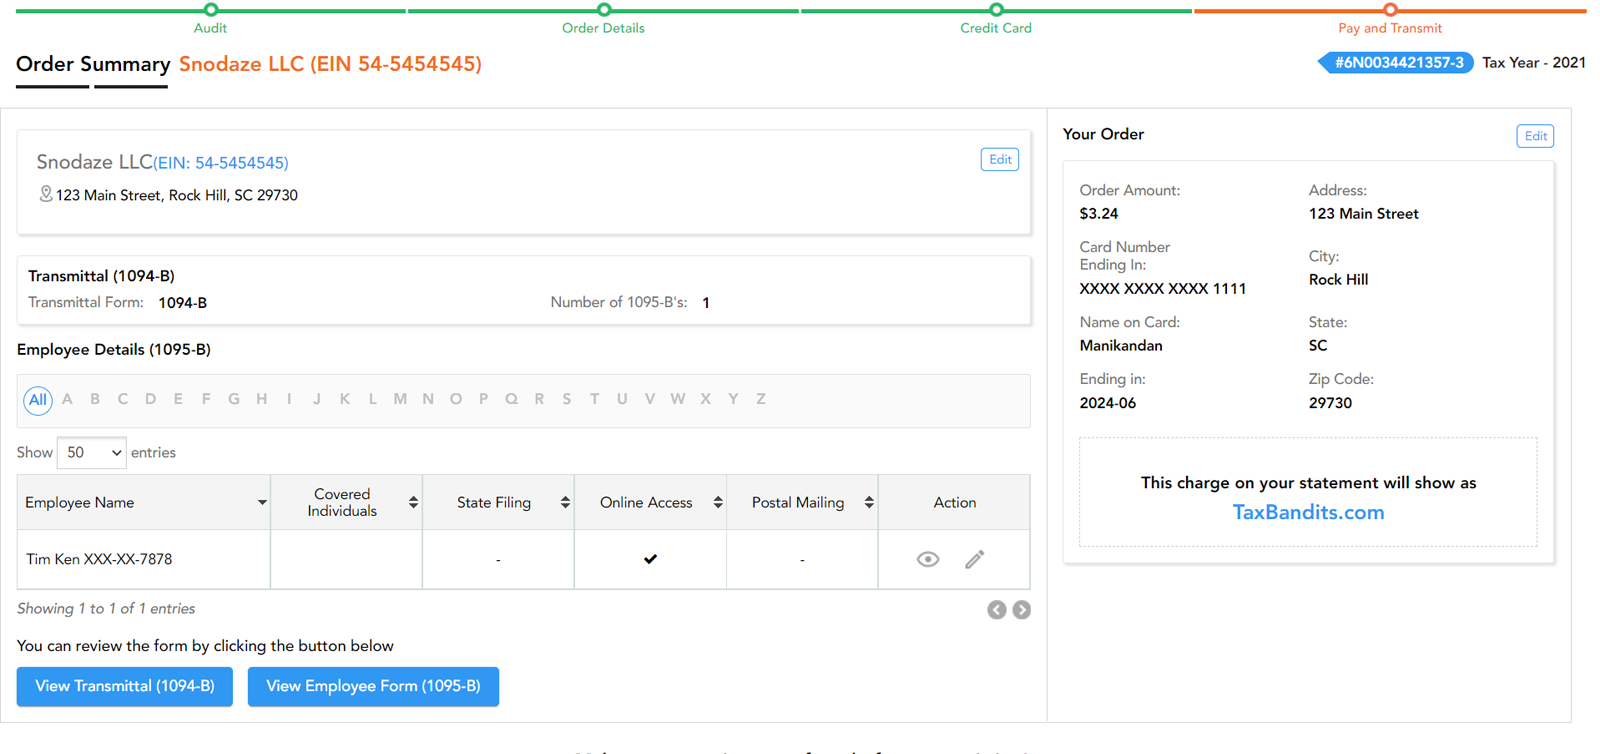Click View Employee Form (1095-B) button
The height and width of the screenshot is (754, 1600).
tap(373, 686)
